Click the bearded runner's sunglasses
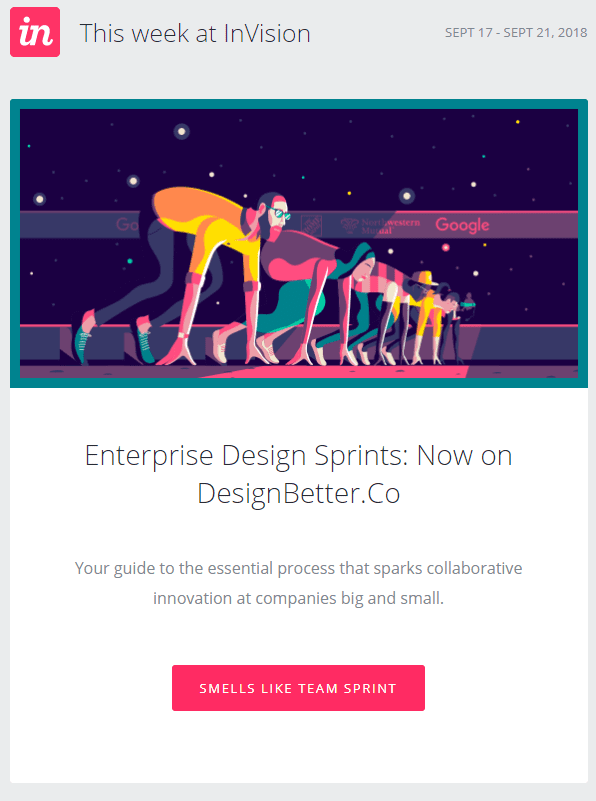 (x=278, y=212)
